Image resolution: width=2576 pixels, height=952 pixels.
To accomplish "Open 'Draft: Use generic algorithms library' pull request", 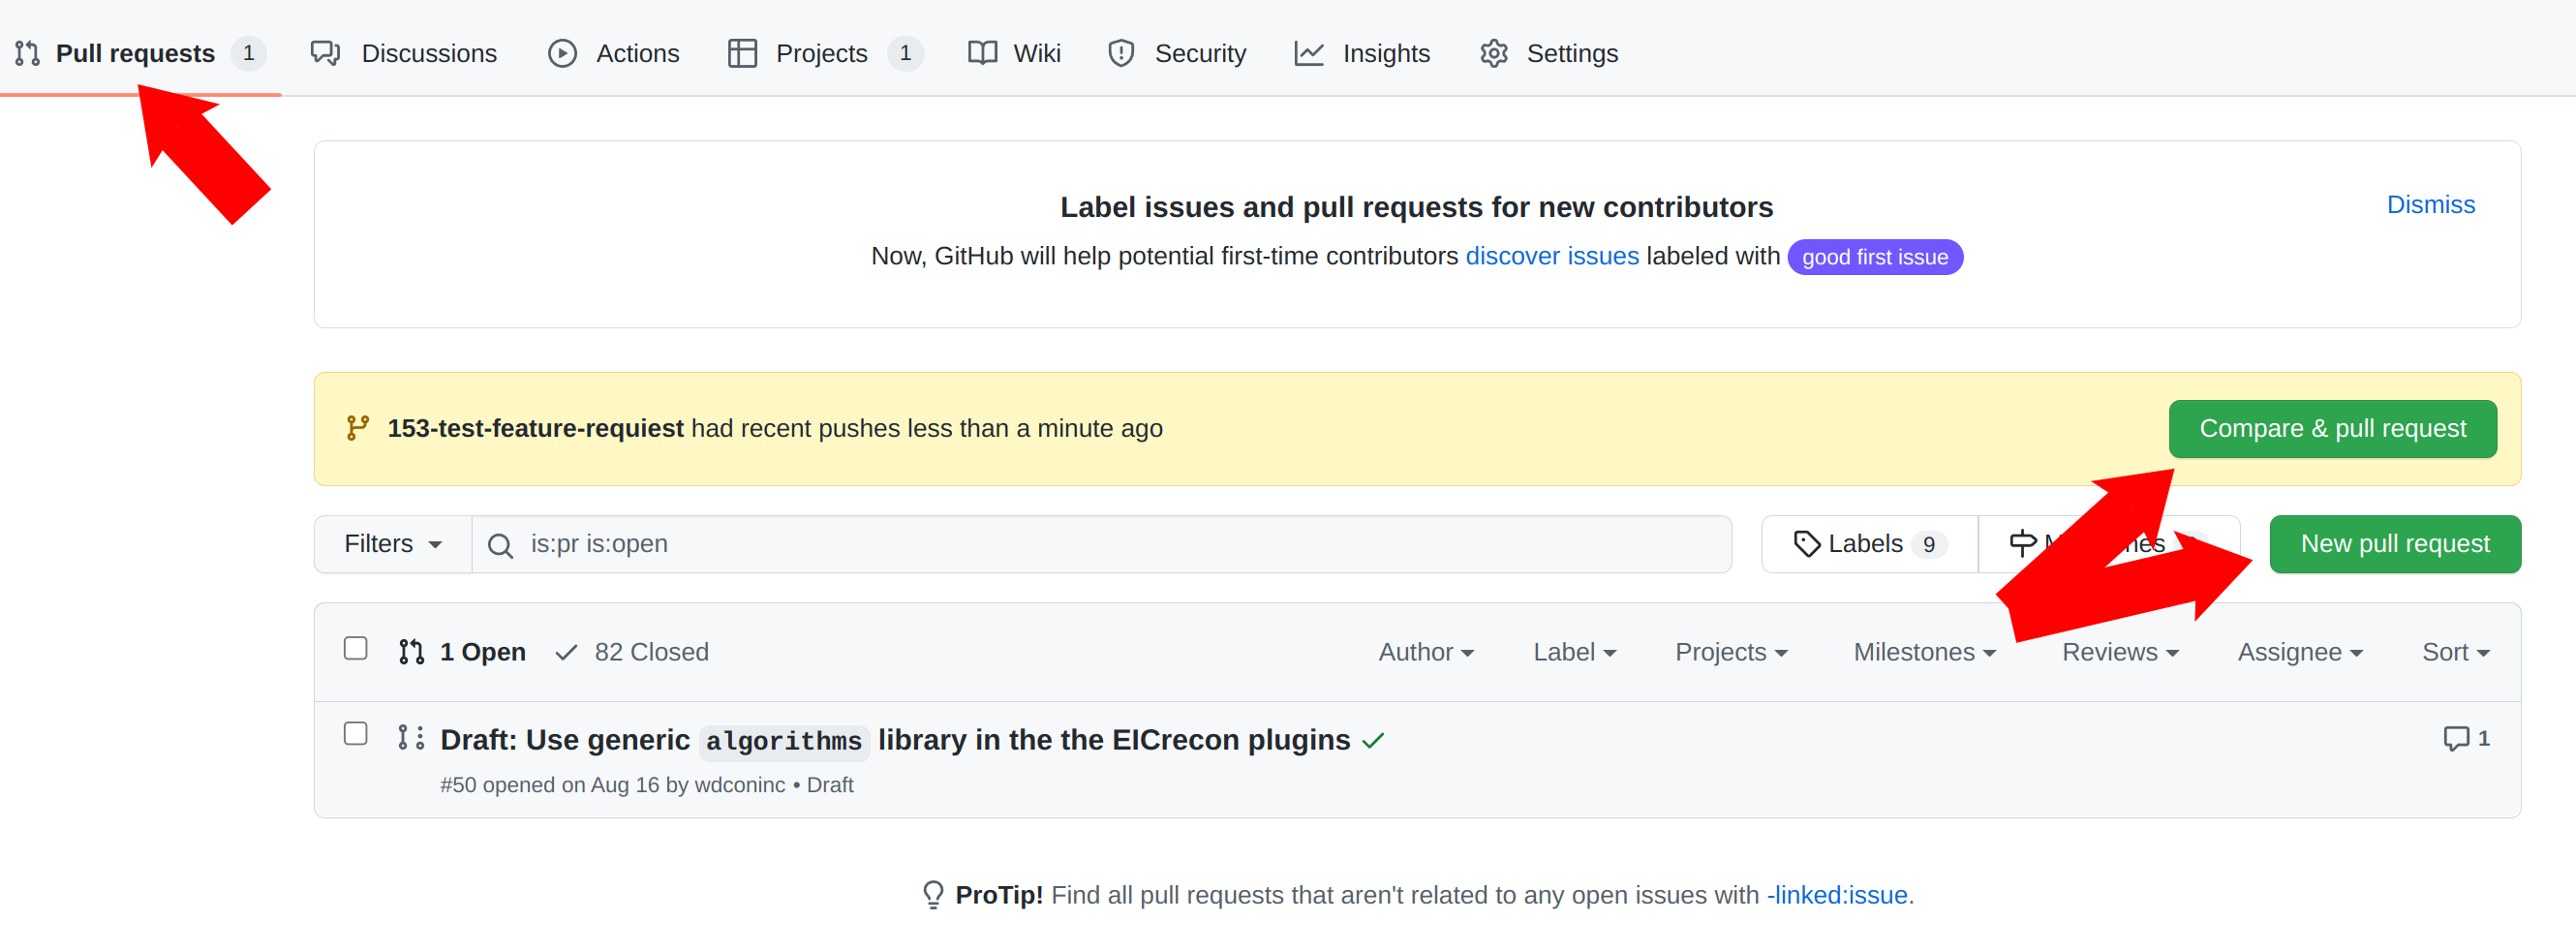I will tap(895, 740).
